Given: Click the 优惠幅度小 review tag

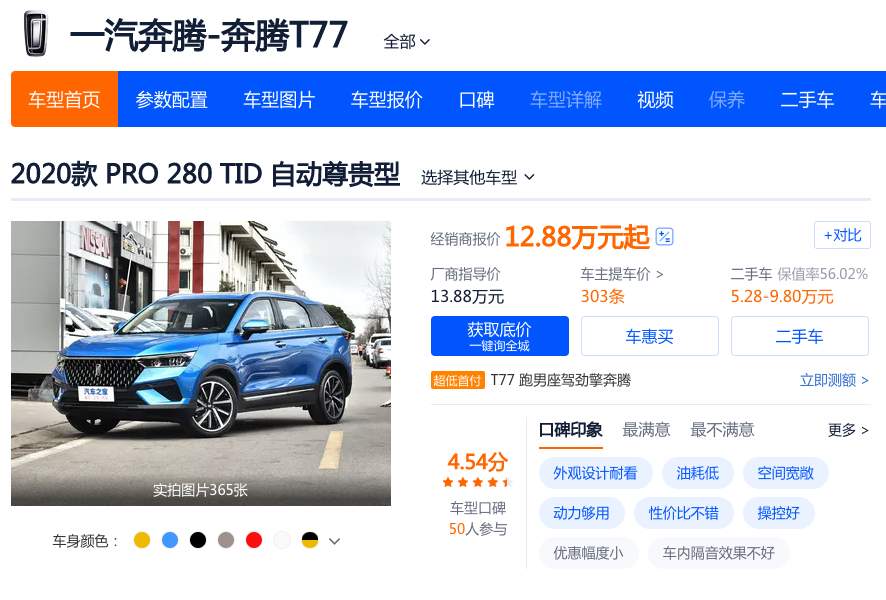Looking at the screenshot, I should point(588,553).
